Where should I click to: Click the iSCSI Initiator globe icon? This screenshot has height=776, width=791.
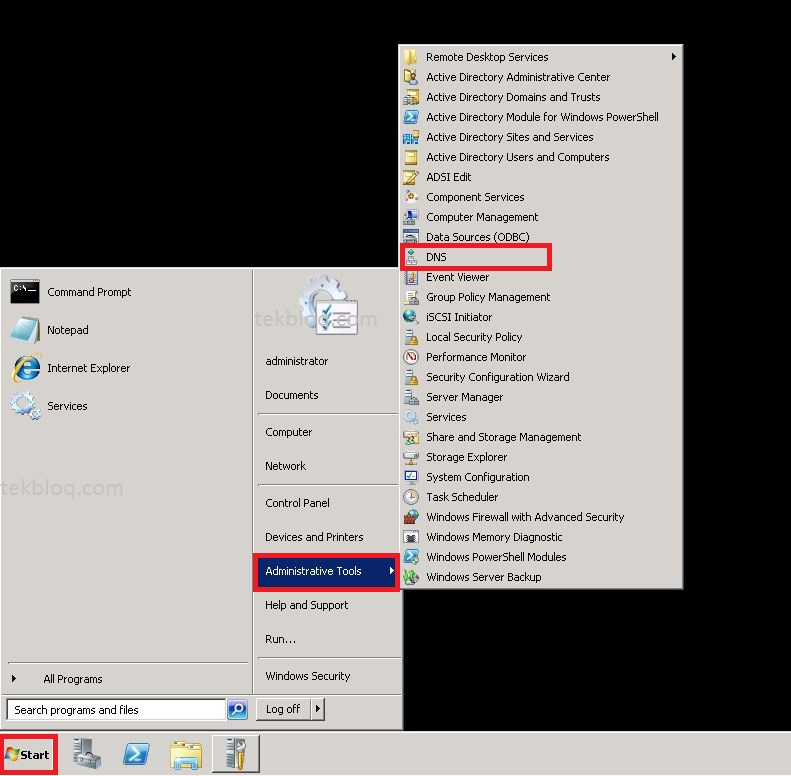coord(411,317)
